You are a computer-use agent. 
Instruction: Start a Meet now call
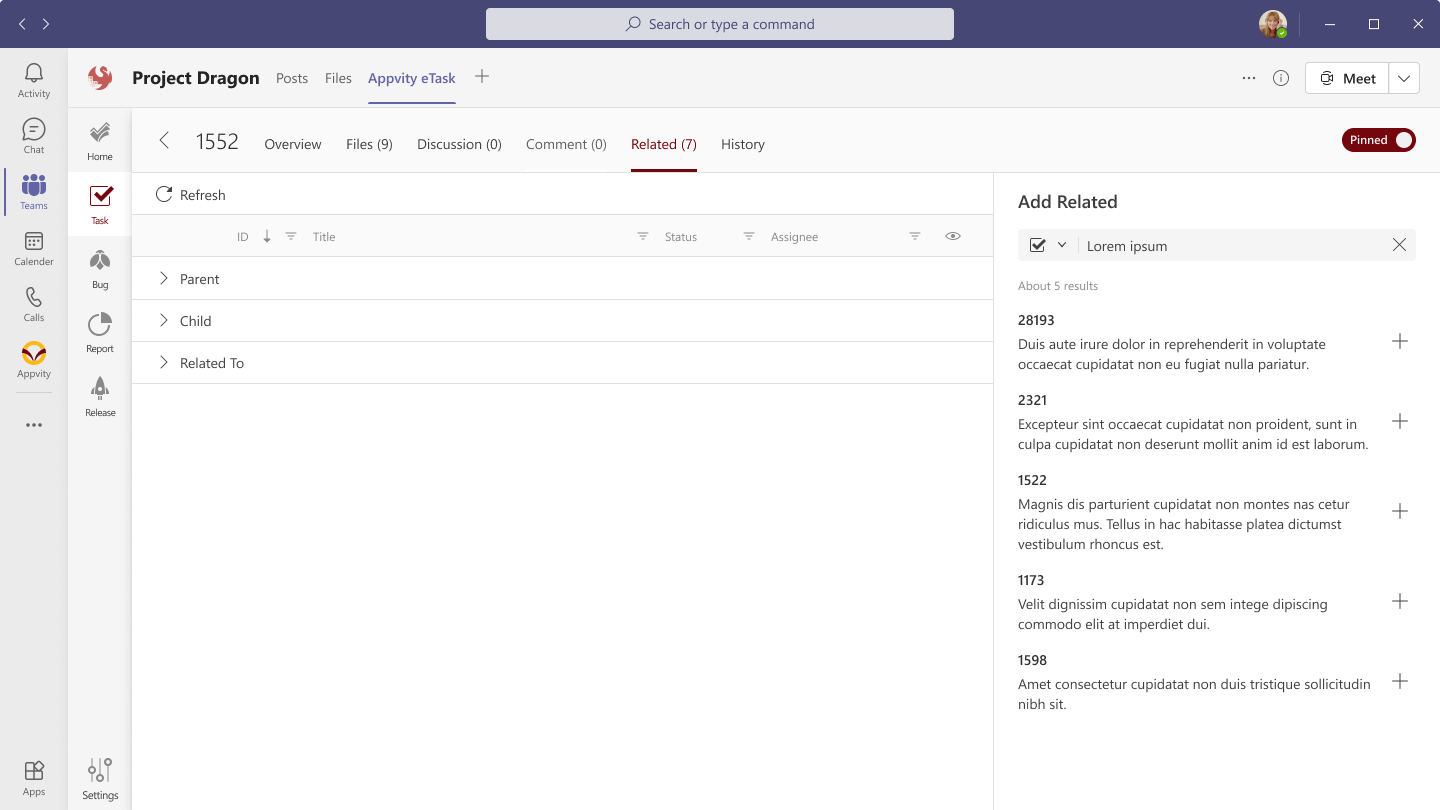click(x=1346, y=77)
